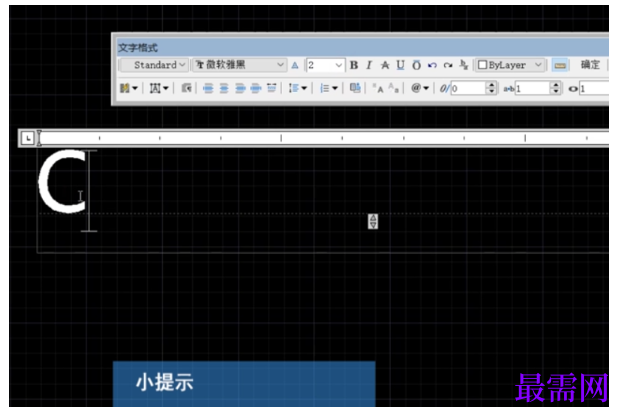Decrease tracking value with down arrow
The width and height of the screenshot is (627, 419).
pyautogui.click(x=555, y=92)
